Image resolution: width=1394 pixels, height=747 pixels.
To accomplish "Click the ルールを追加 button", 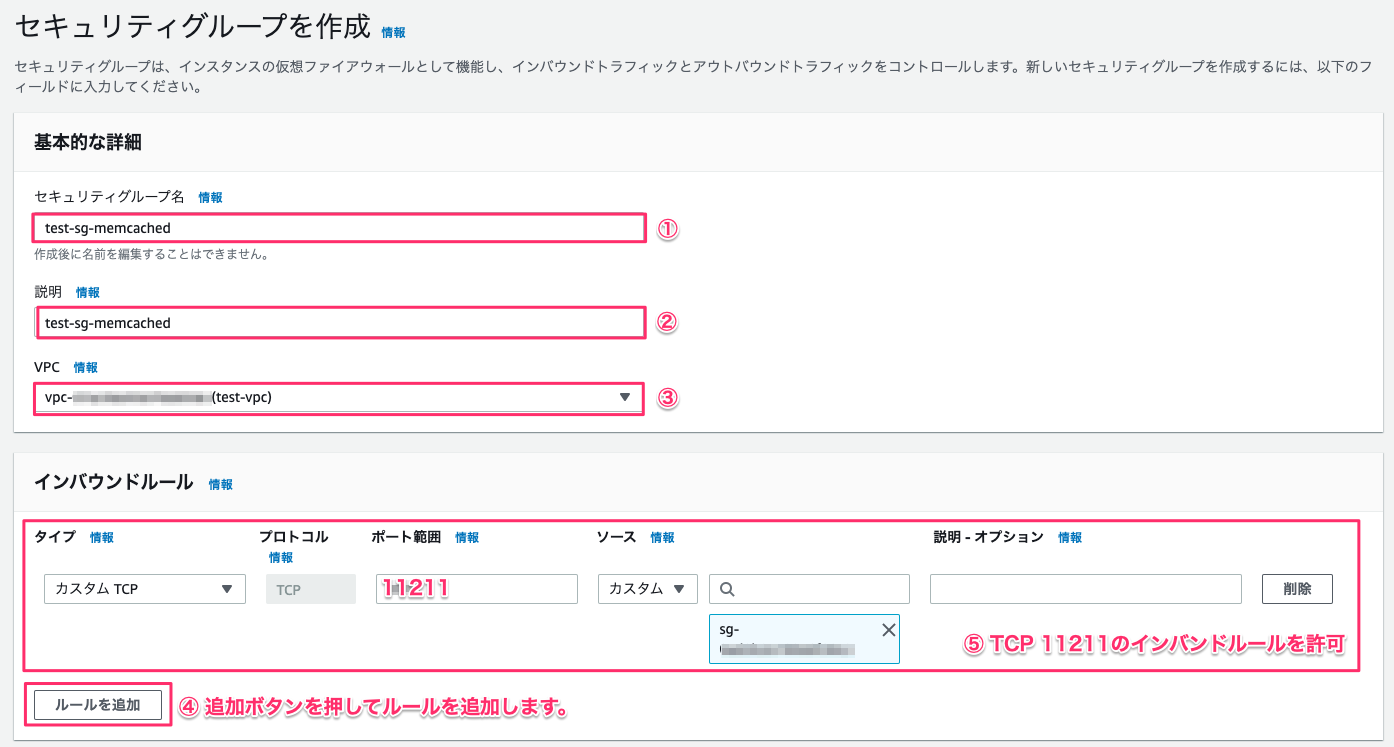I will (x=98, y=704).
